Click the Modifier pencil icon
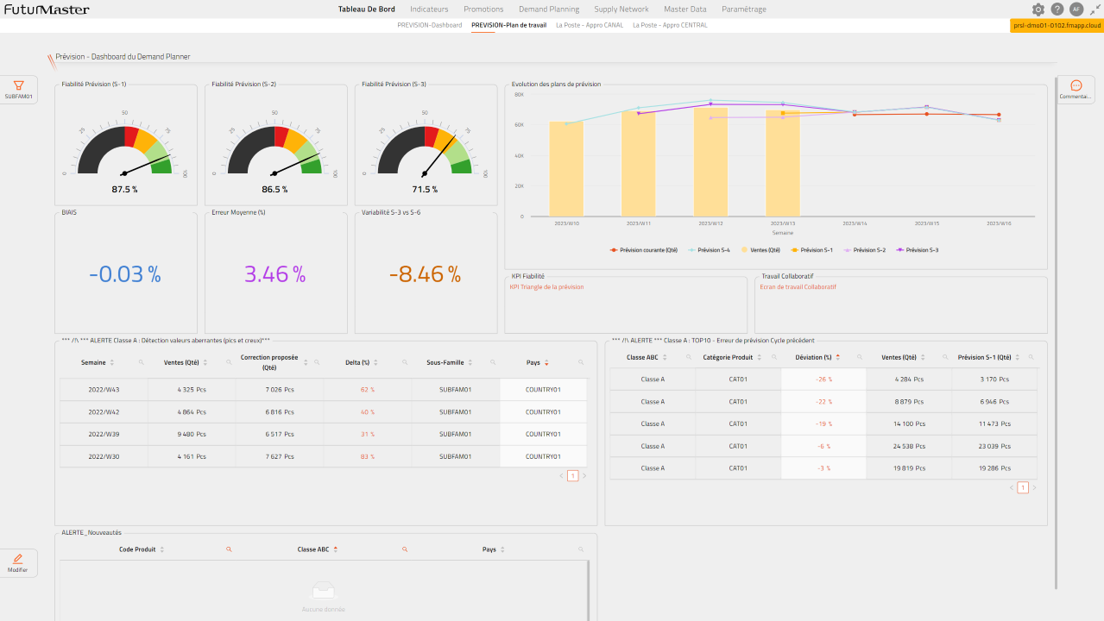Image resolution: width=1104 pixels, height=621 pixels. tap(17, 558)
